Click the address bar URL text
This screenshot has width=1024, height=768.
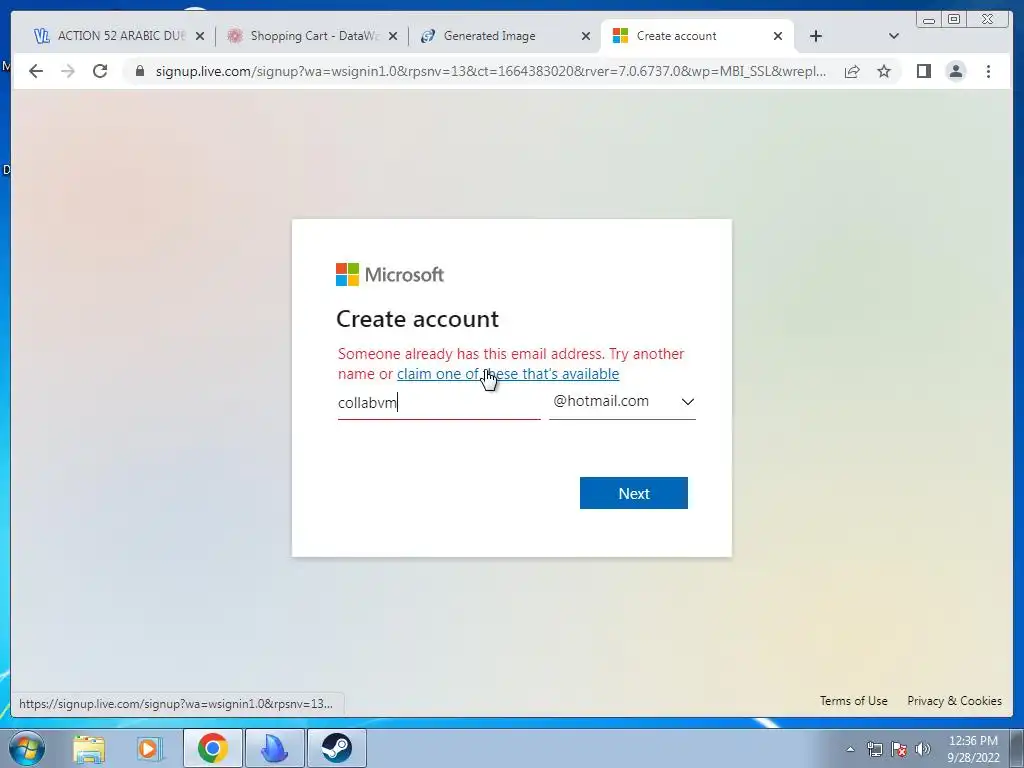click(x=490, y=71)
